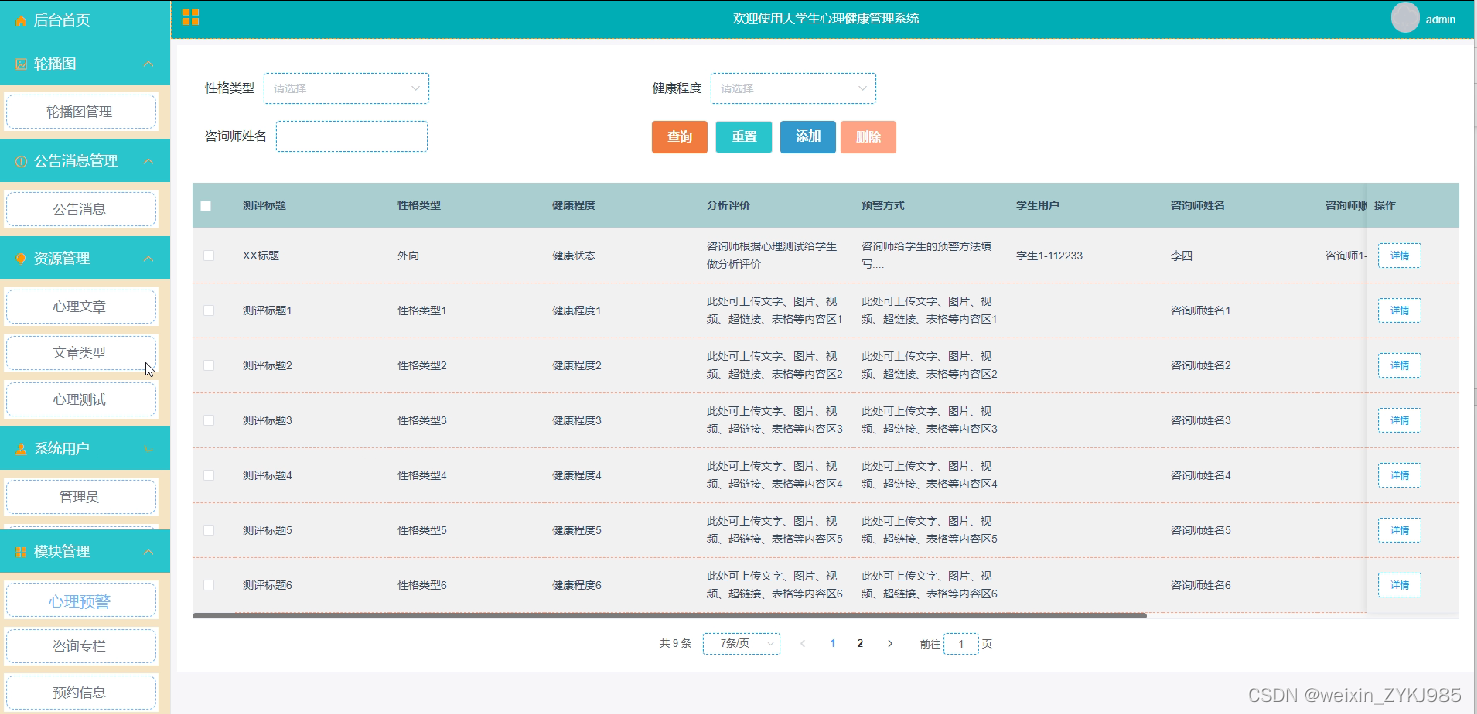Check the checkbox on the XX标题 row
The width and height of the screenshot is (1477, 714).
coord(208,255)
